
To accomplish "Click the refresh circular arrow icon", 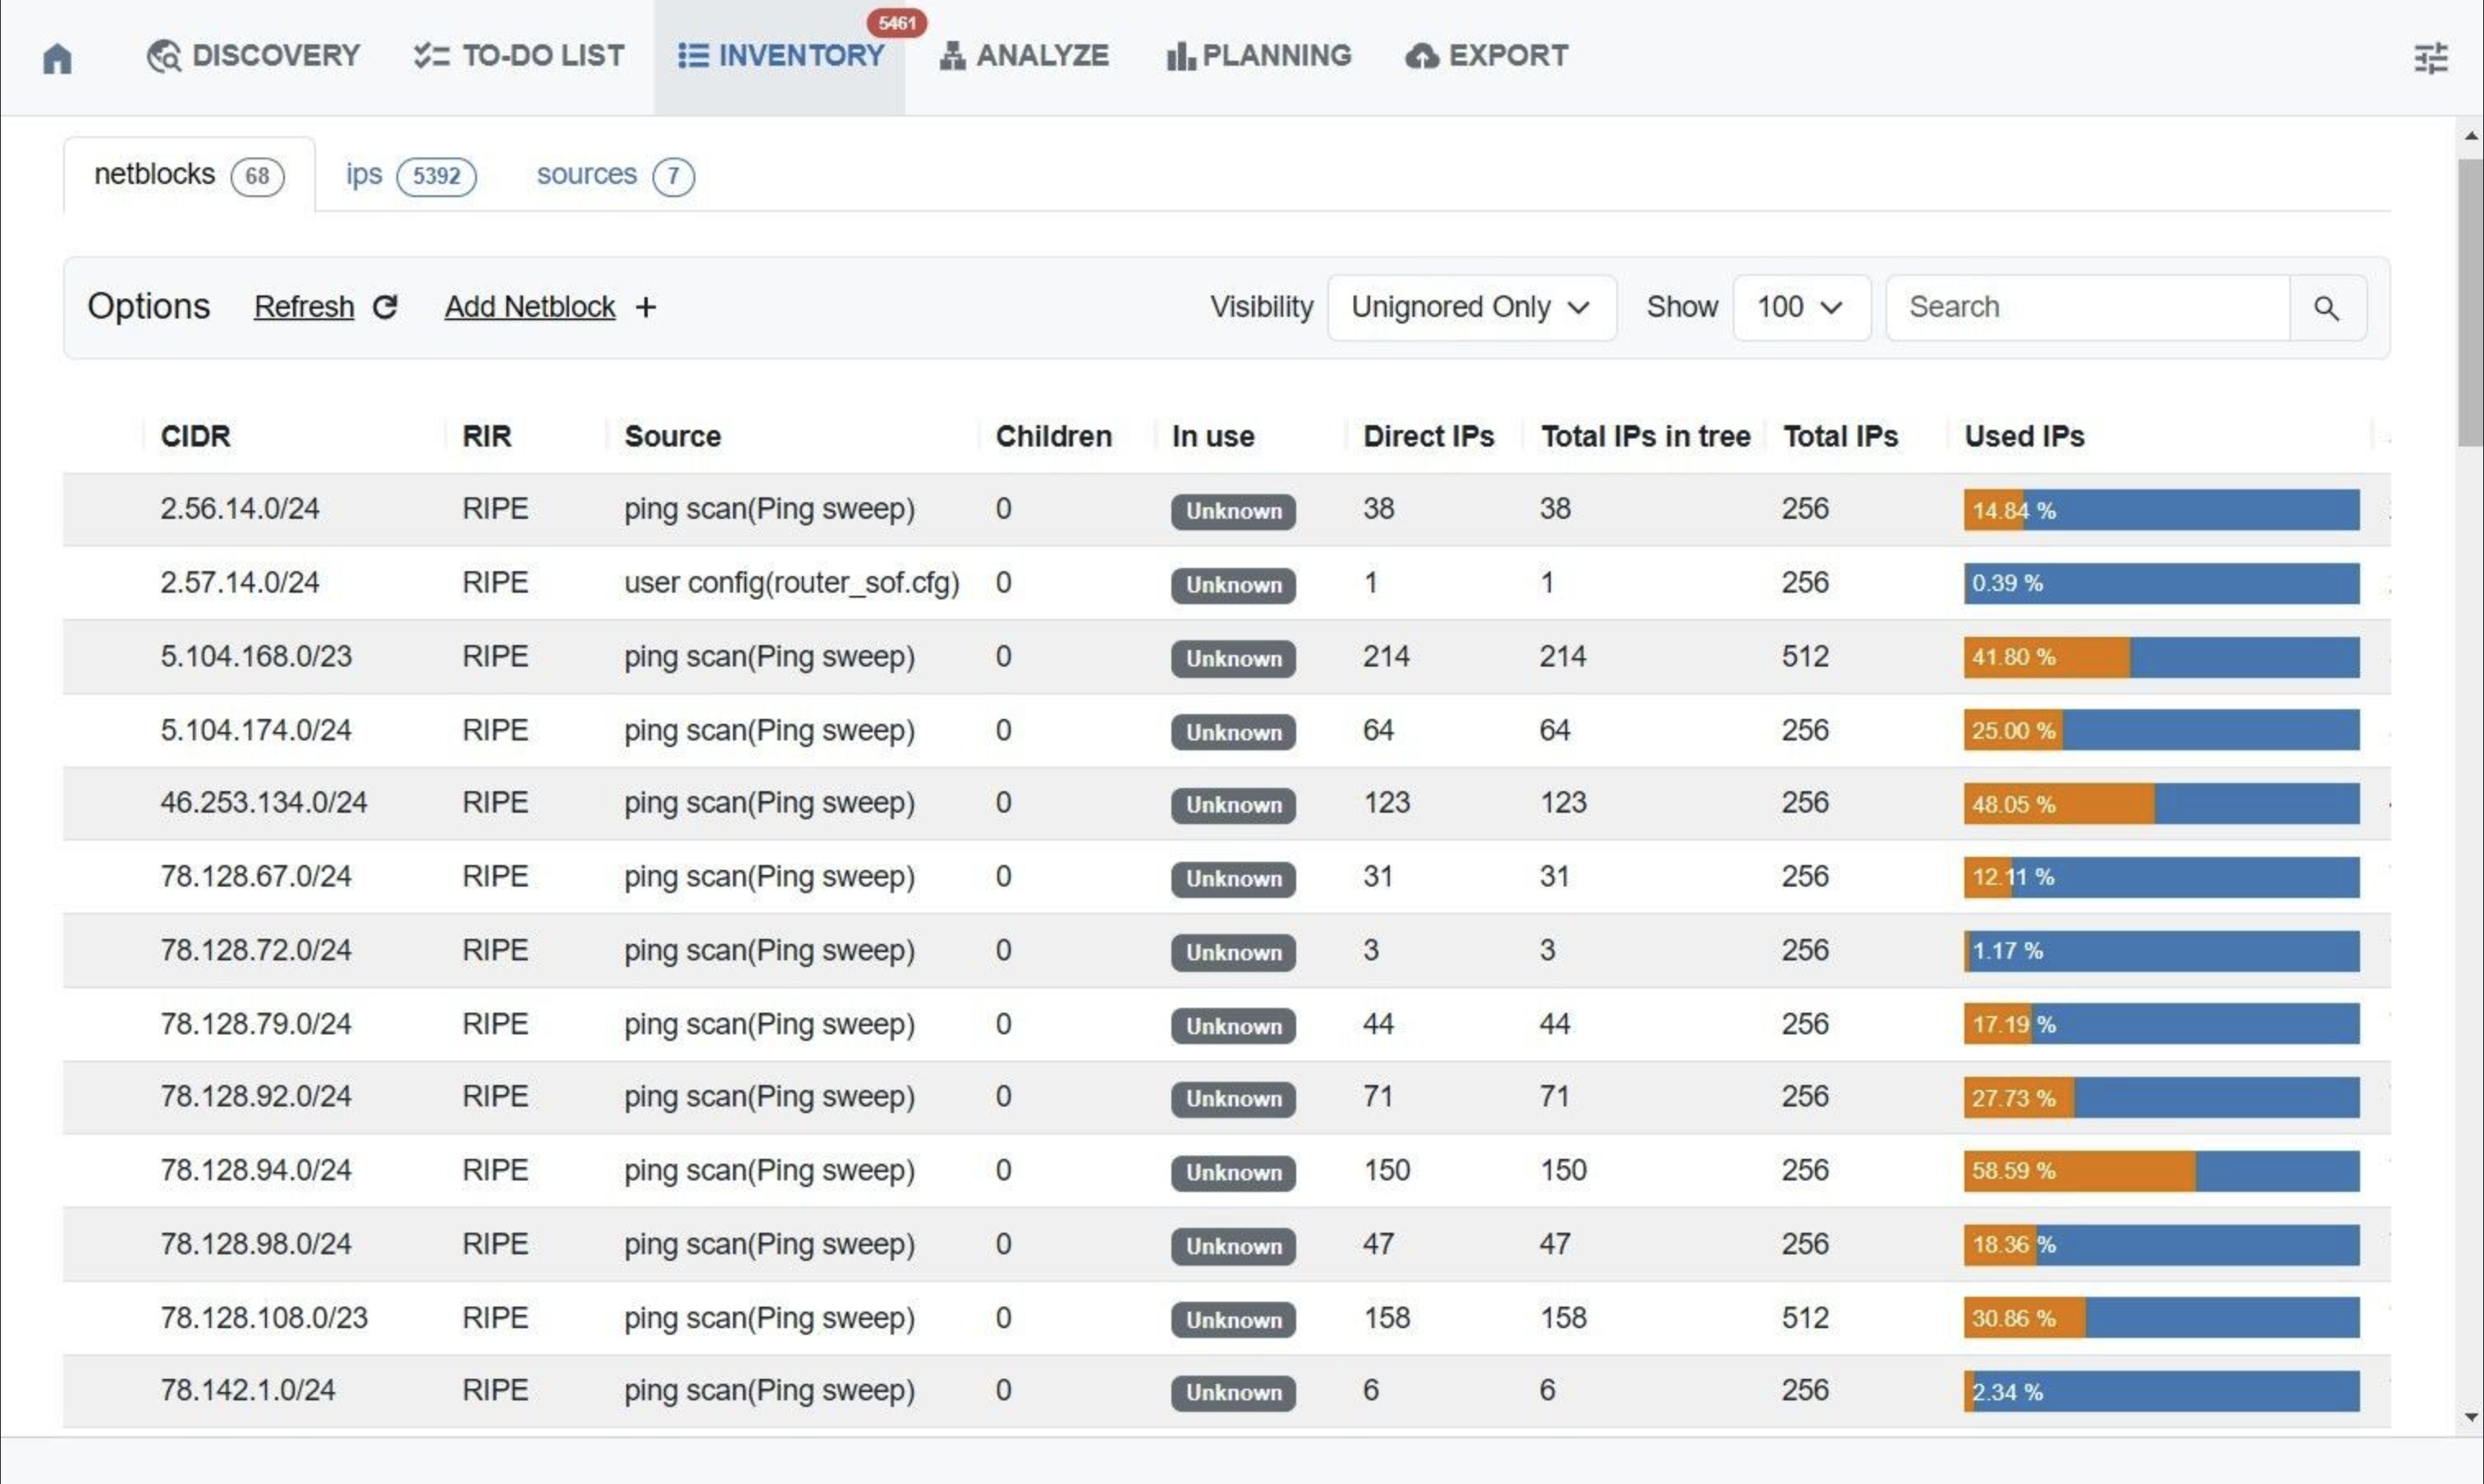I will [x=385, y=307].
